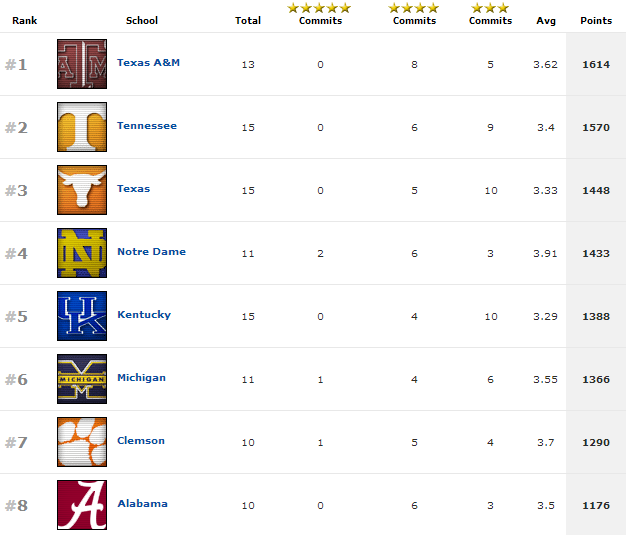Open the Clemson school link
This screenshot has height=535, width=626.
141,441
